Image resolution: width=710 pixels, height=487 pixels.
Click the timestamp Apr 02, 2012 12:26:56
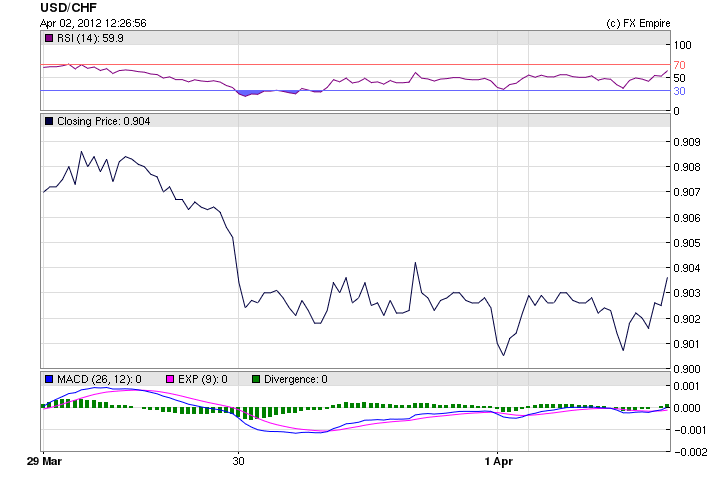tap(93, 23)
